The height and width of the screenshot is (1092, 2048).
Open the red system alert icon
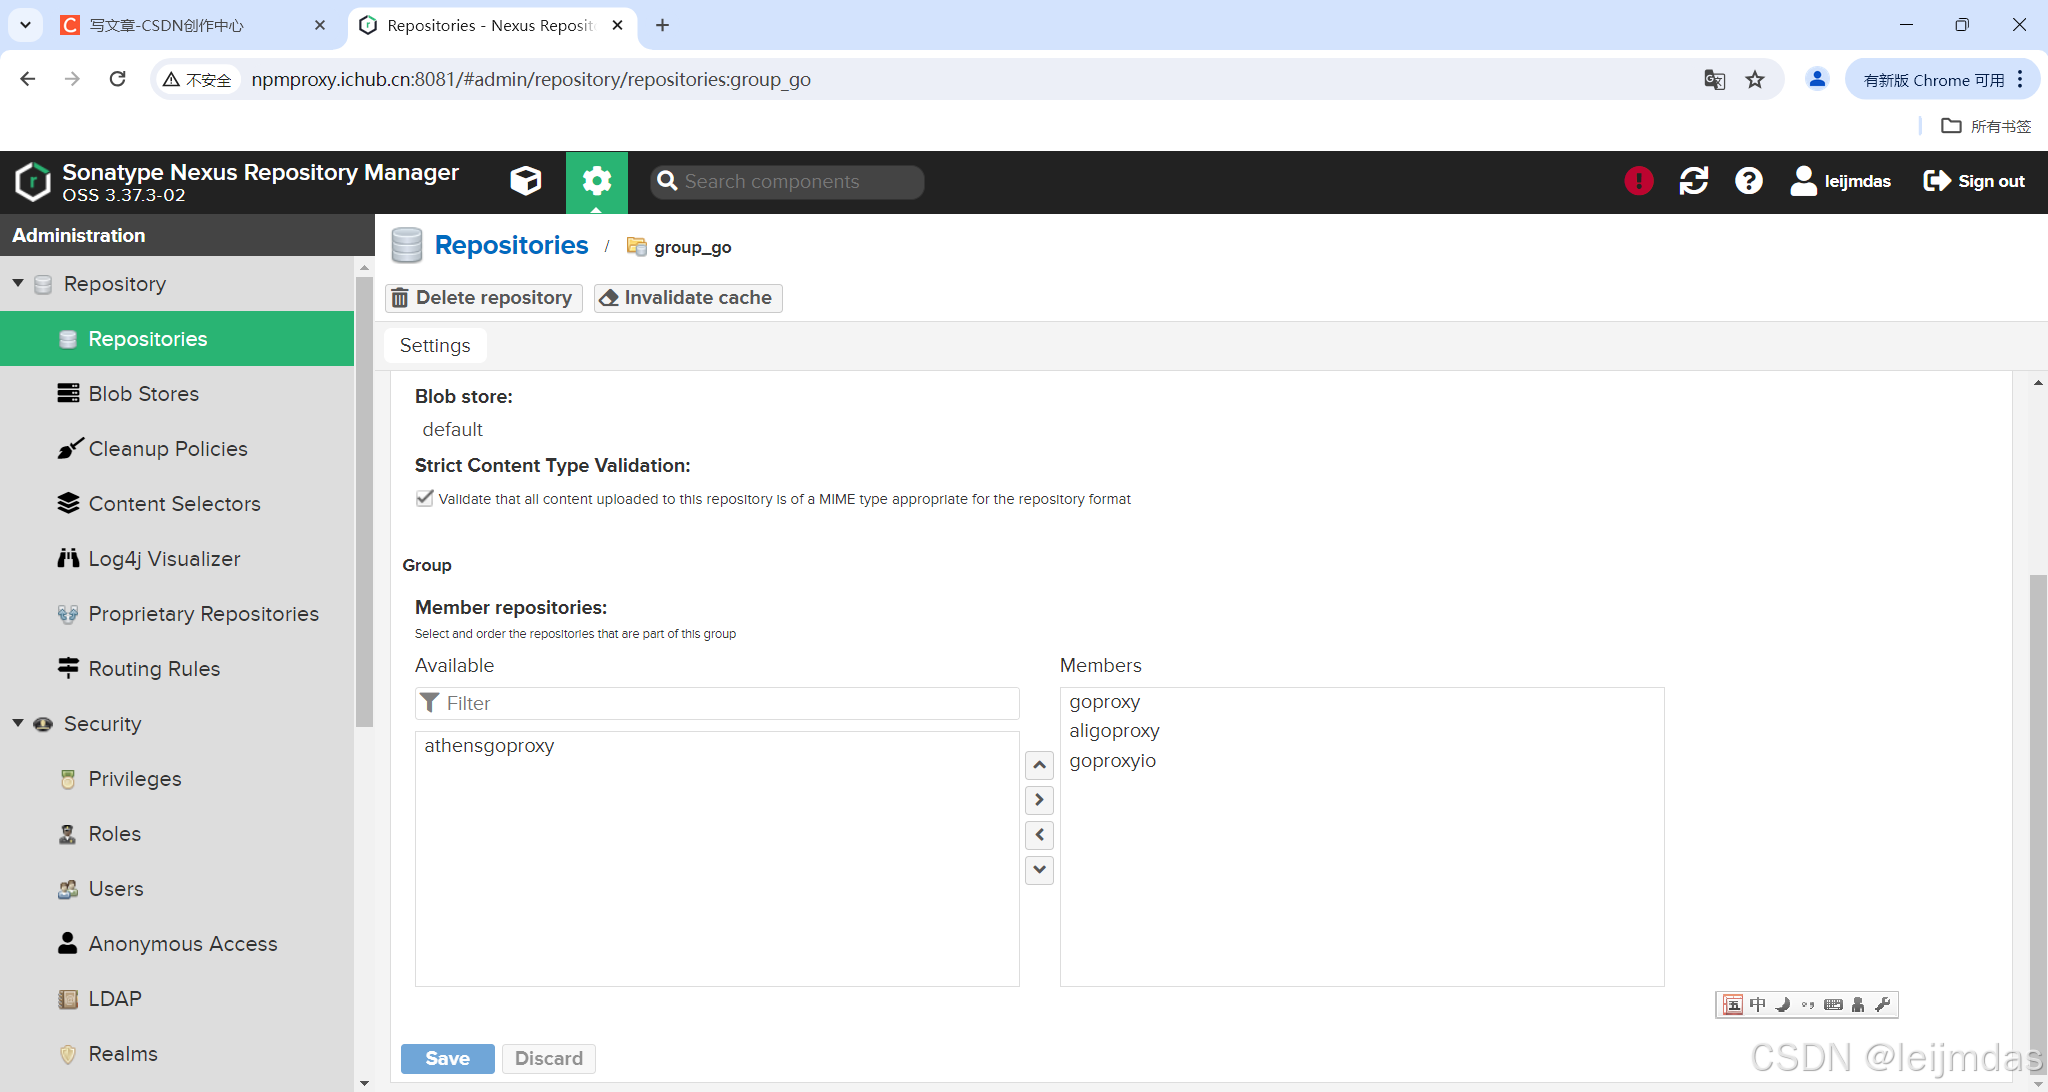pyautogui.click(x=1638, y=181)
